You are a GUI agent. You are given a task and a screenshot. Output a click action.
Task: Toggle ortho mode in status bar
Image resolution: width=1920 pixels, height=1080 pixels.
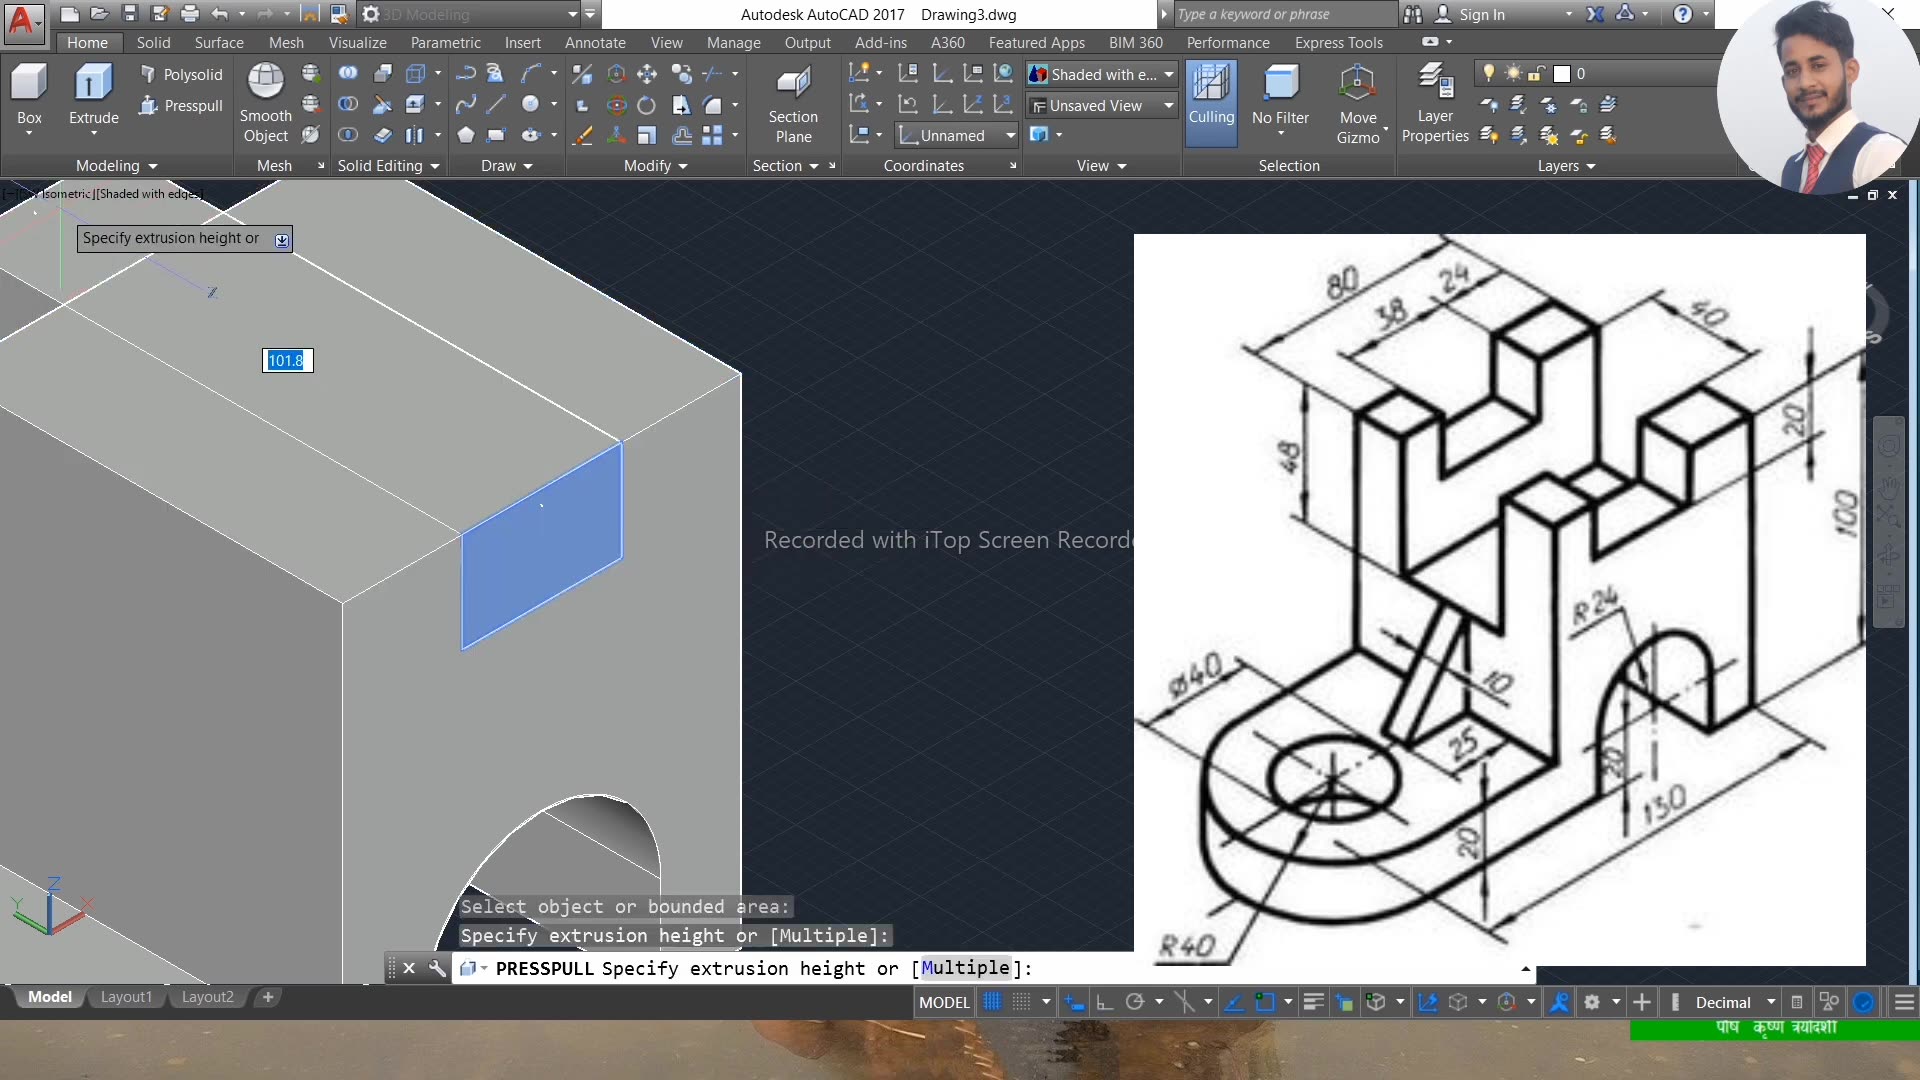tap(1104, 1002)
